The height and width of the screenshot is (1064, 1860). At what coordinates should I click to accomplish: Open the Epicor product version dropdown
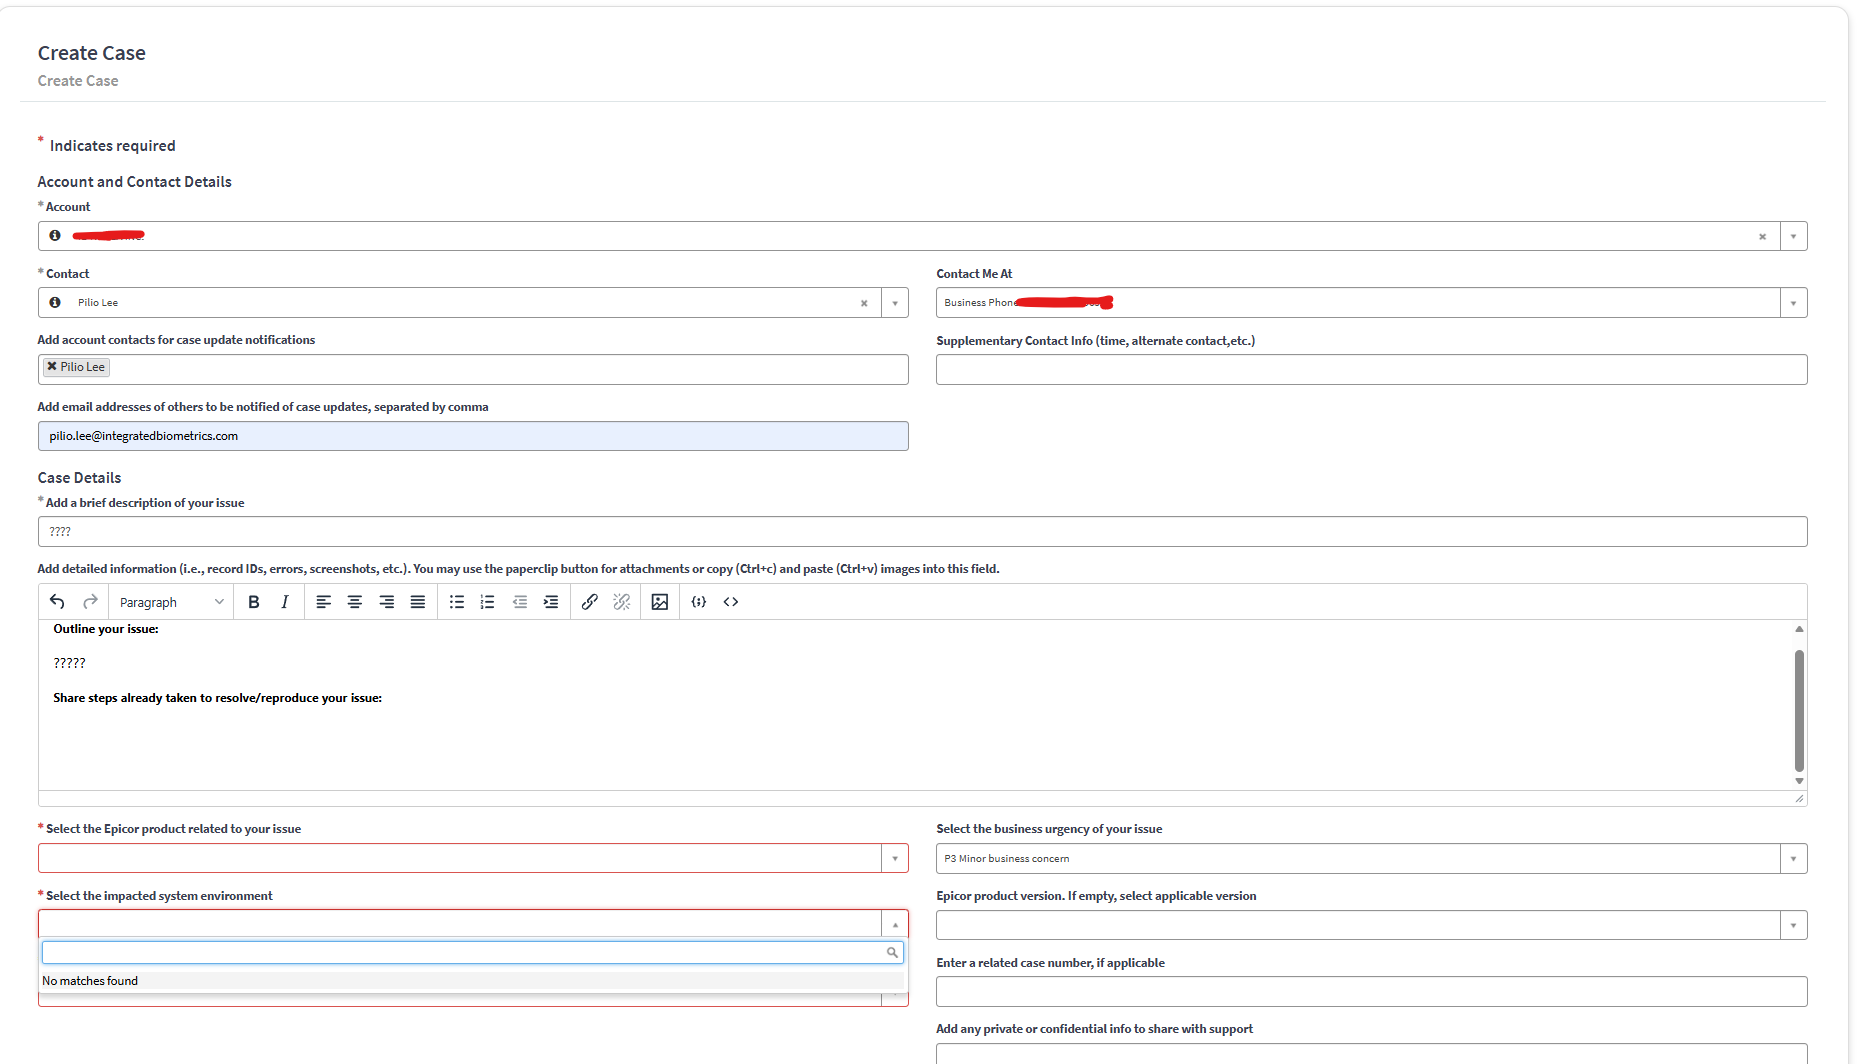[x=1793, y=925]
